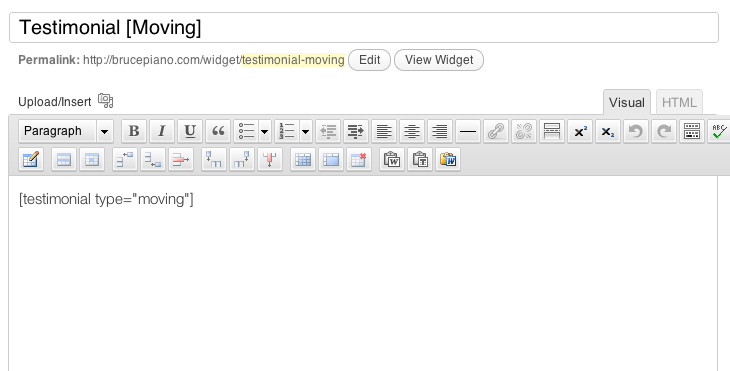
Task: Insert horizontal rule line
Action: (467, 131)
